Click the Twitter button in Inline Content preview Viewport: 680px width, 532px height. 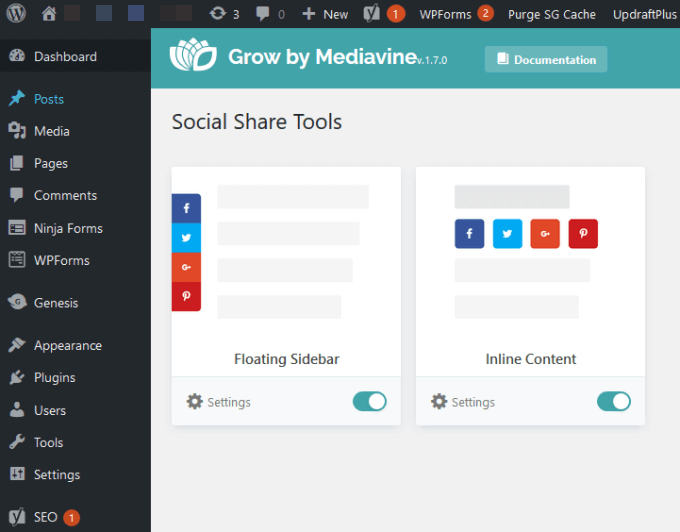pos(507,234)
